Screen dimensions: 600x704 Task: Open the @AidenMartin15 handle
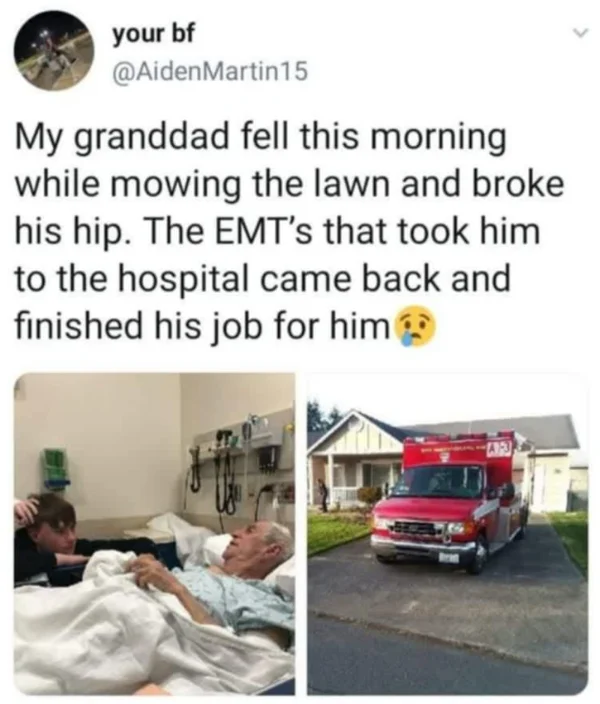210,70
